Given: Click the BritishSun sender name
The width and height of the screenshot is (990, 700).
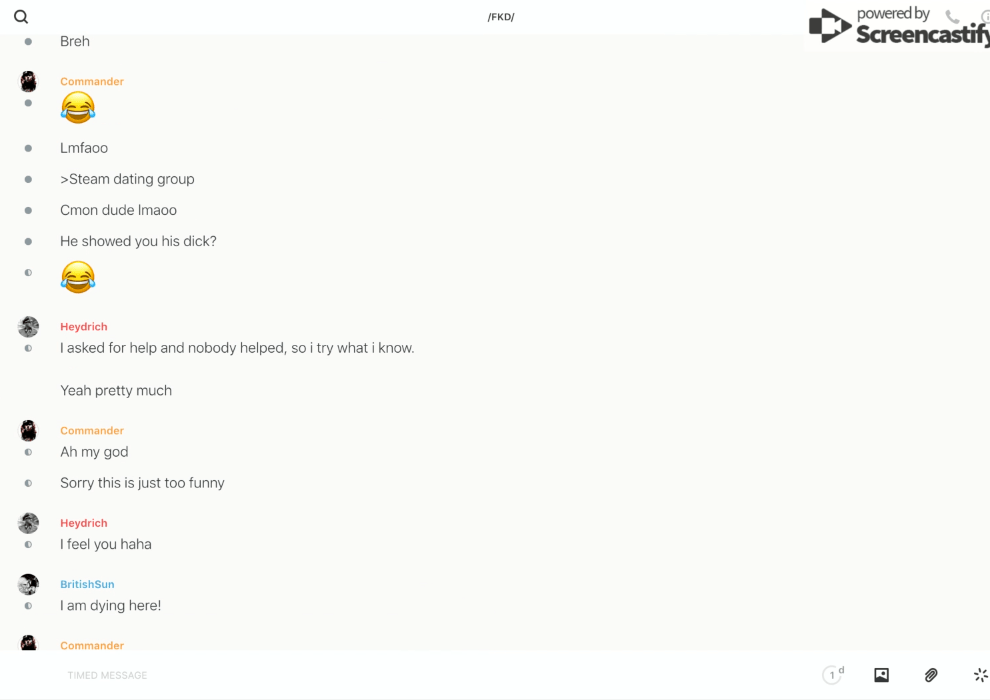Looking at the screenshot, I should 87,584.
